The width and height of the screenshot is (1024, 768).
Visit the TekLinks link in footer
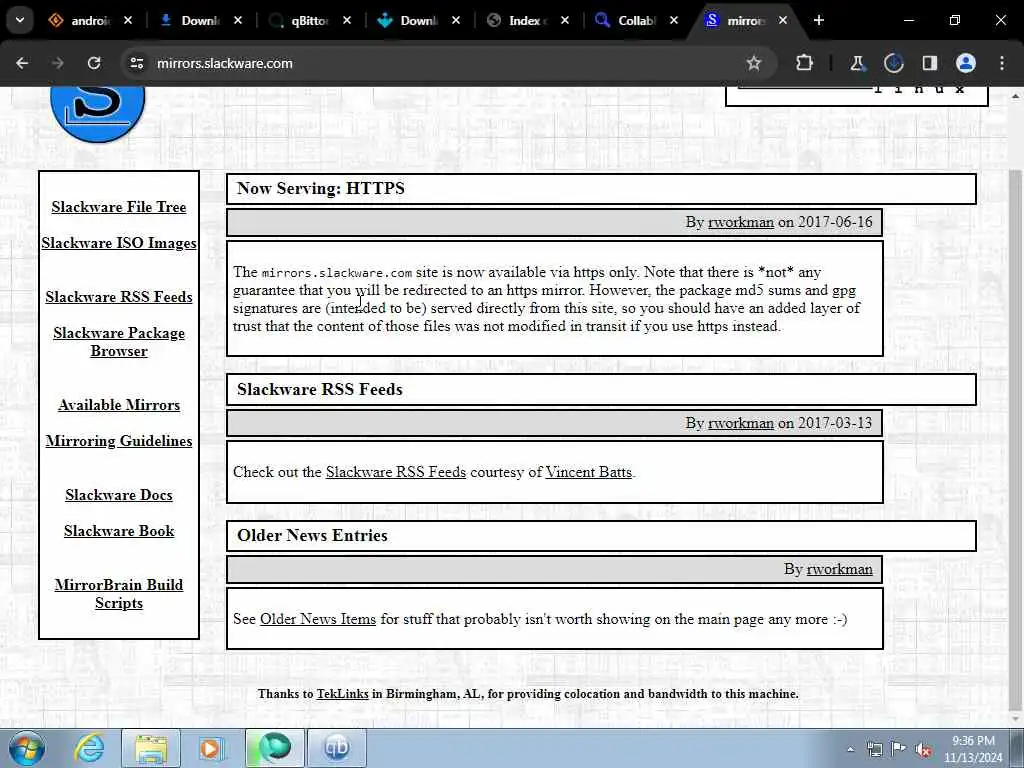[343, 694]
